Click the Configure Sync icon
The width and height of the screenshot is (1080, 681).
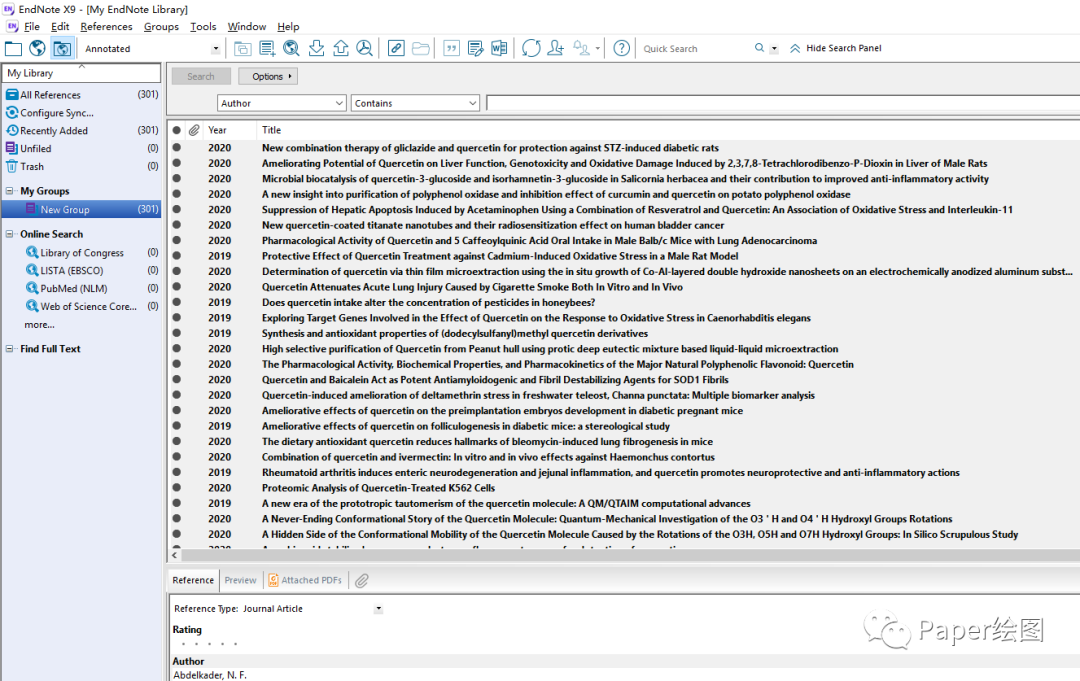coord(12,112)
